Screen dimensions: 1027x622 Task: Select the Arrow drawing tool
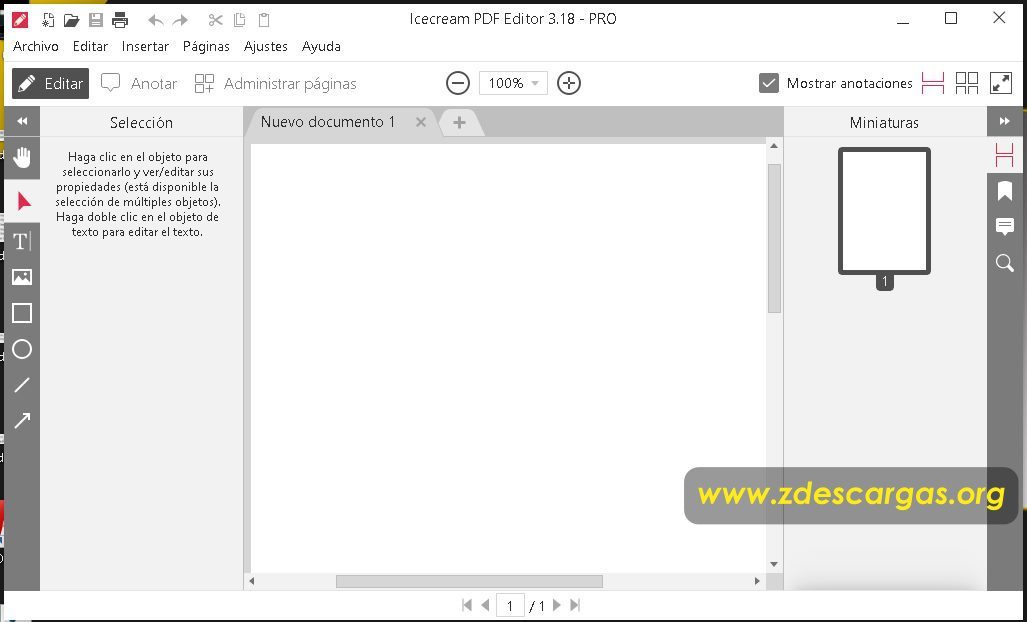(22, 420)
